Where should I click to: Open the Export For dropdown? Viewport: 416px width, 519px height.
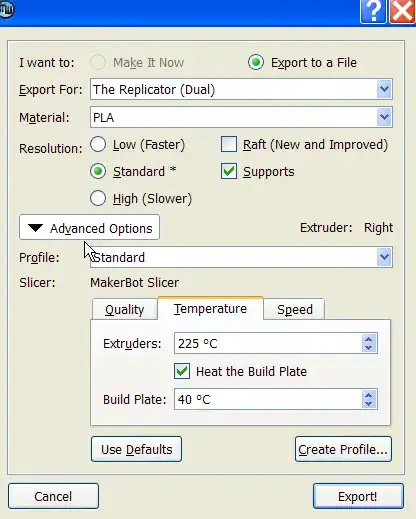coord(241,89)
